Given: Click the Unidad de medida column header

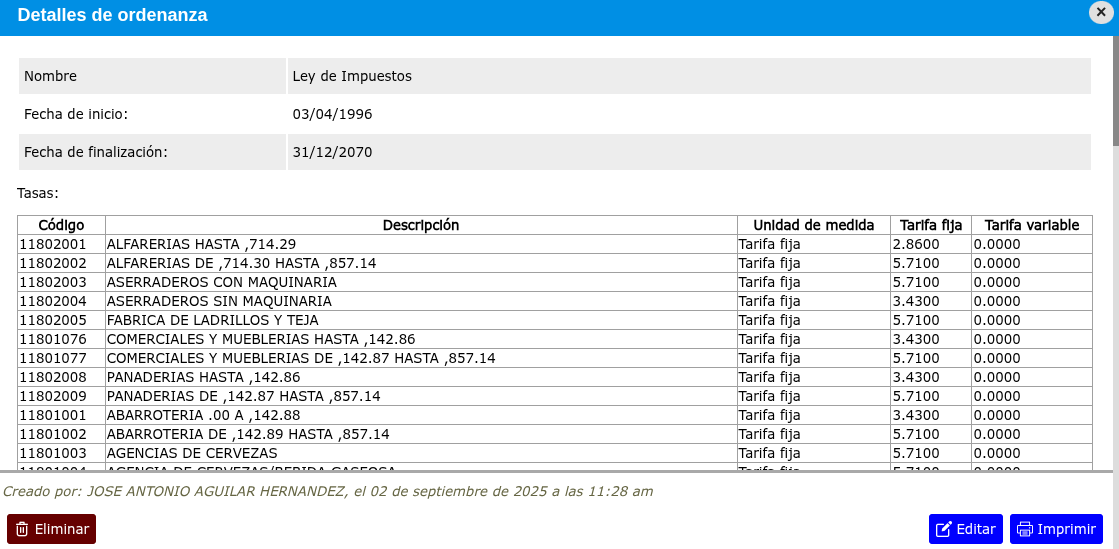Looking at the screenshot, I should [x=814, y=226].
